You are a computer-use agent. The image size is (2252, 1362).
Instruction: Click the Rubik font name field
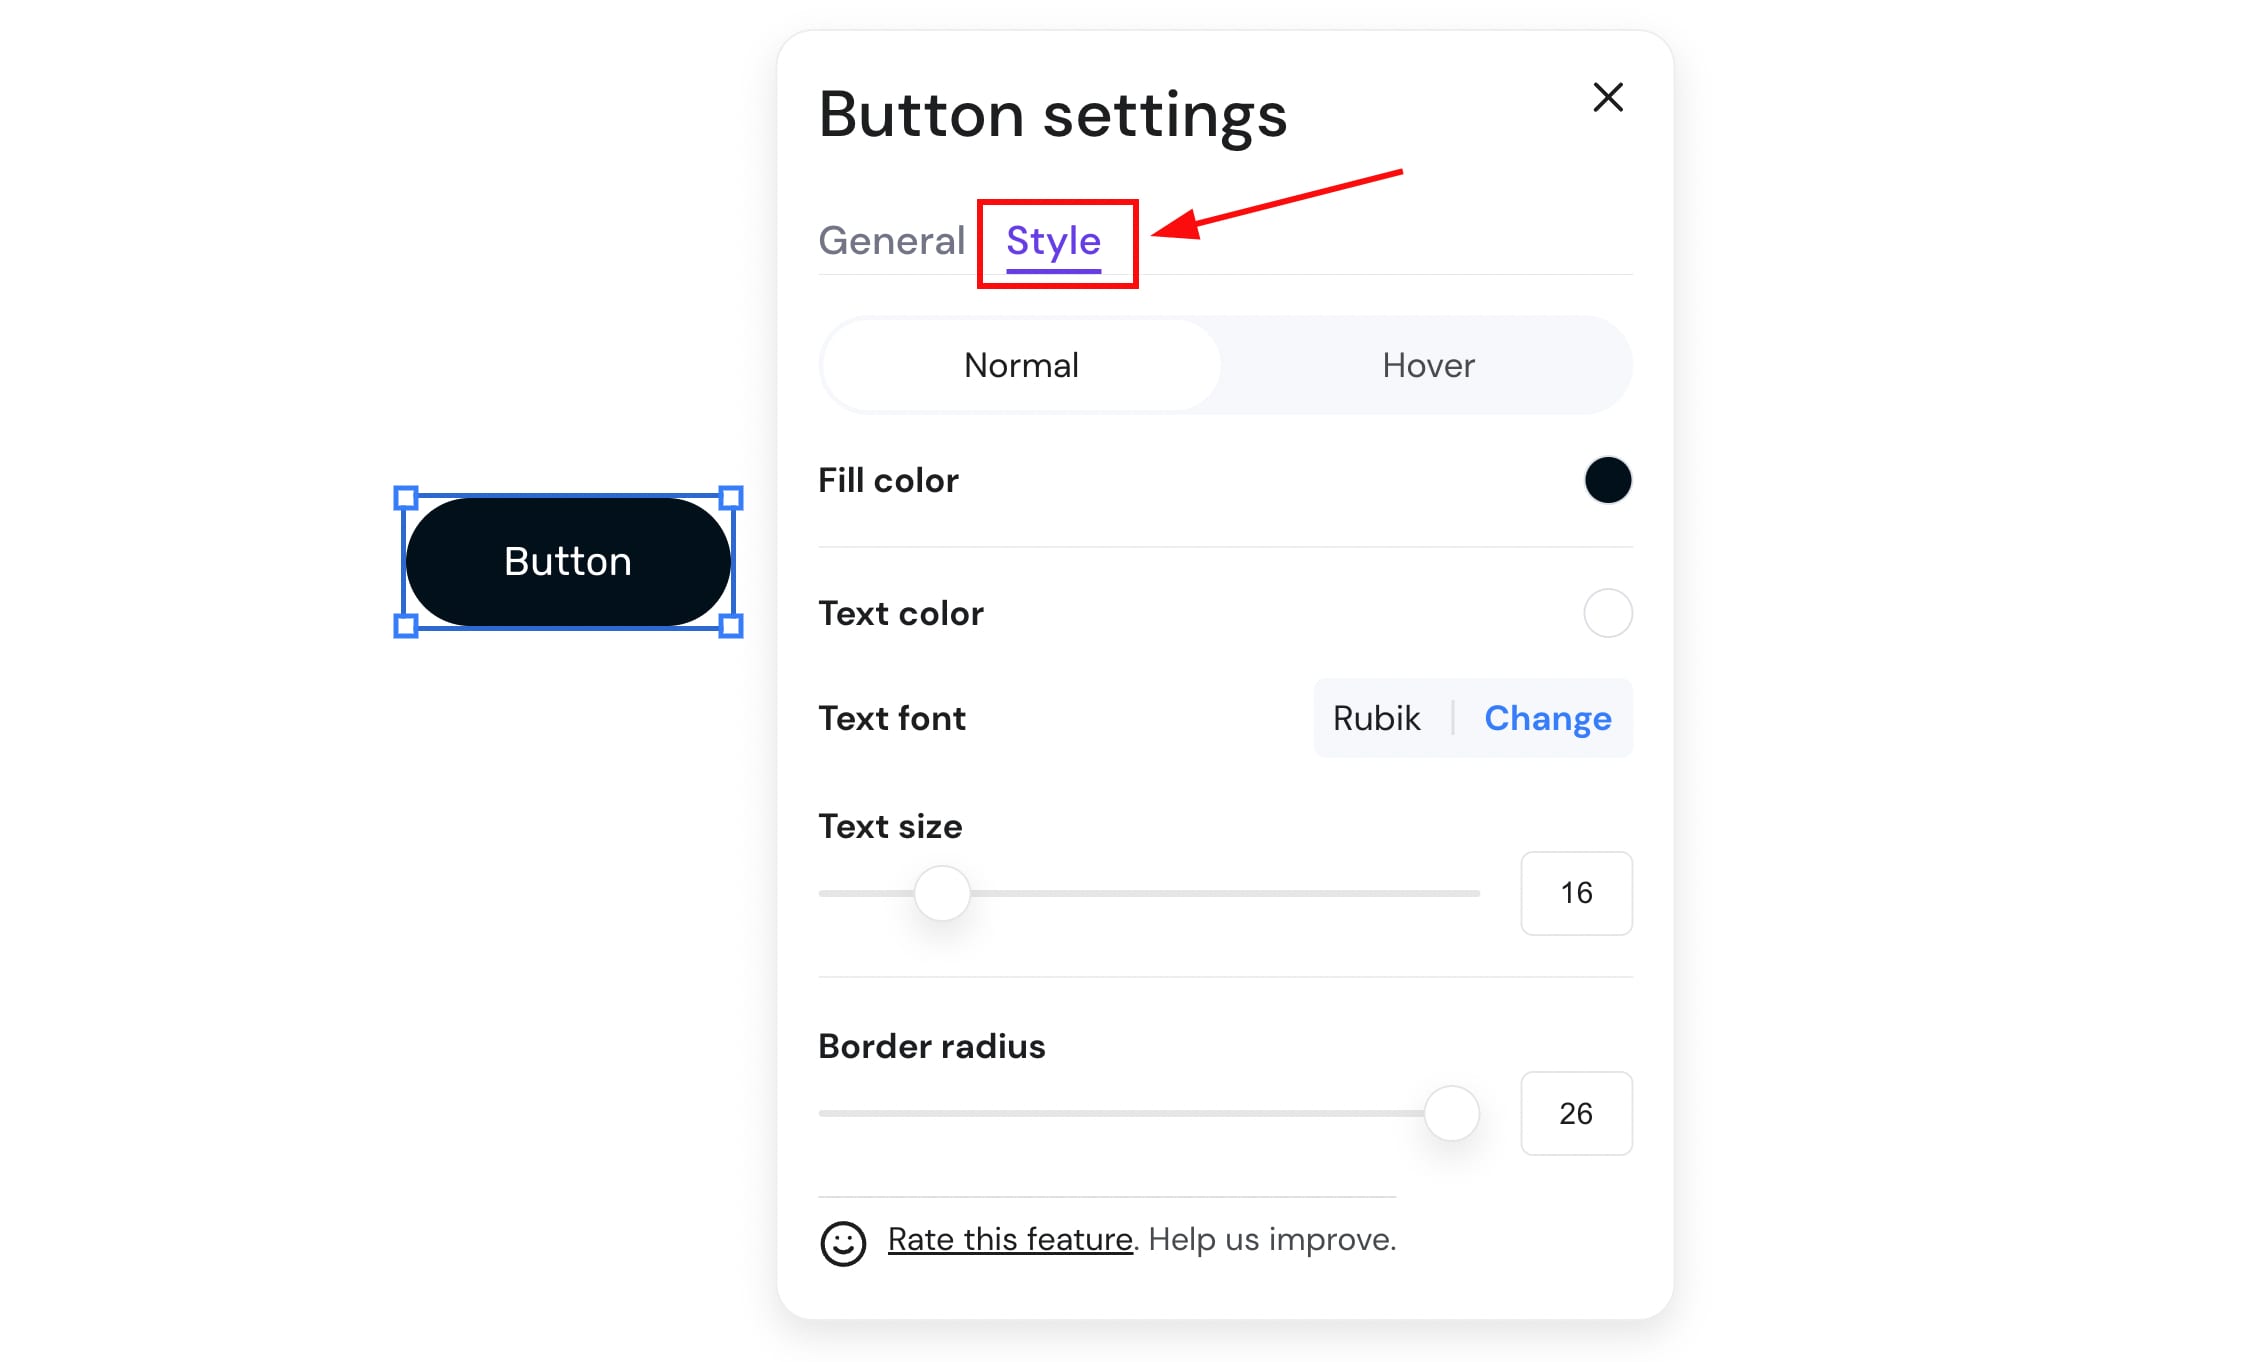1376,718
